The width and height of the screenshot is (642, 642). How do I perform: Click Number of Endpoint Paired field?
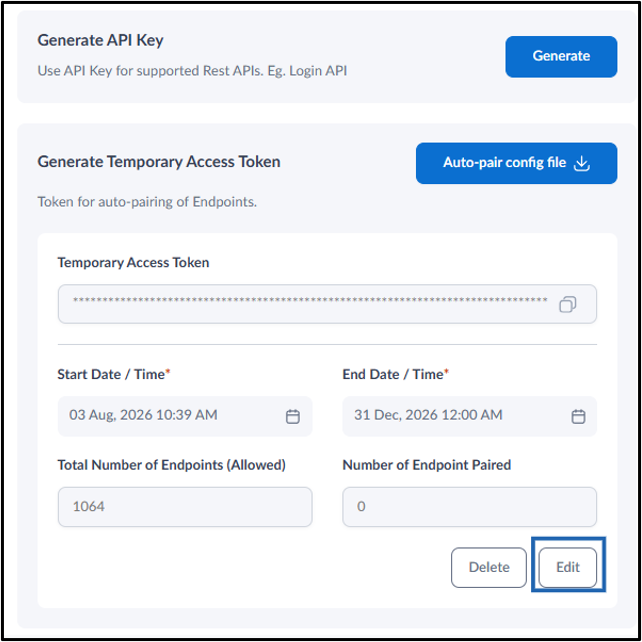click(x=469, y=506)
